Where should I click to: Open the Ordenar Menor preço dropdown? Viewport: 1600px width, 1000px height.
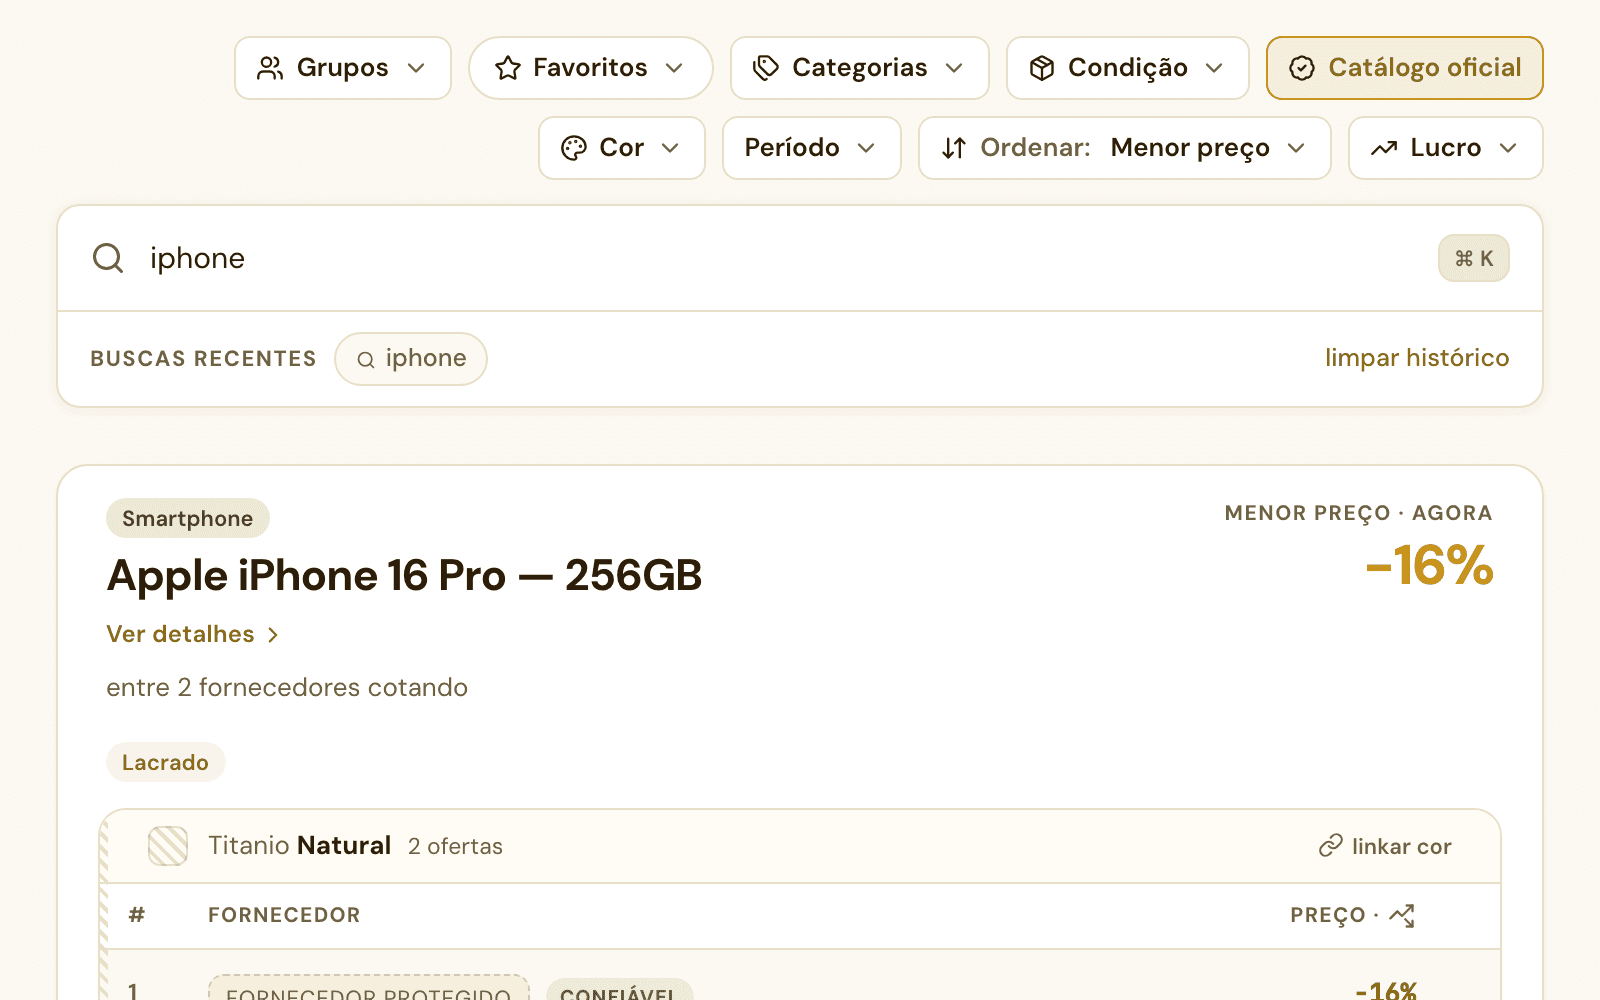pos(1124,148)
